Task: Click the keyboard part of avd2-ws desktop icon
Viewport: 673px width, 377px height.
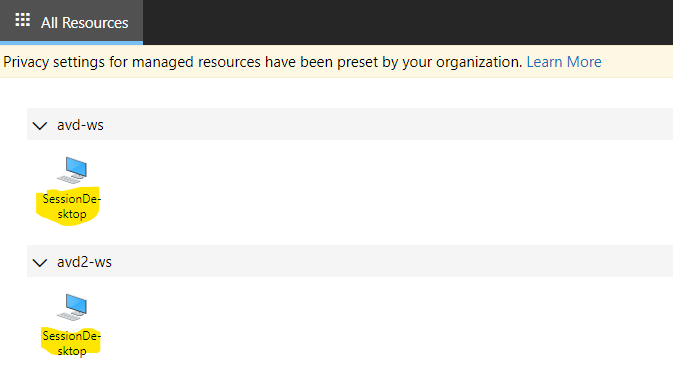Action: (x=69, y=316)
